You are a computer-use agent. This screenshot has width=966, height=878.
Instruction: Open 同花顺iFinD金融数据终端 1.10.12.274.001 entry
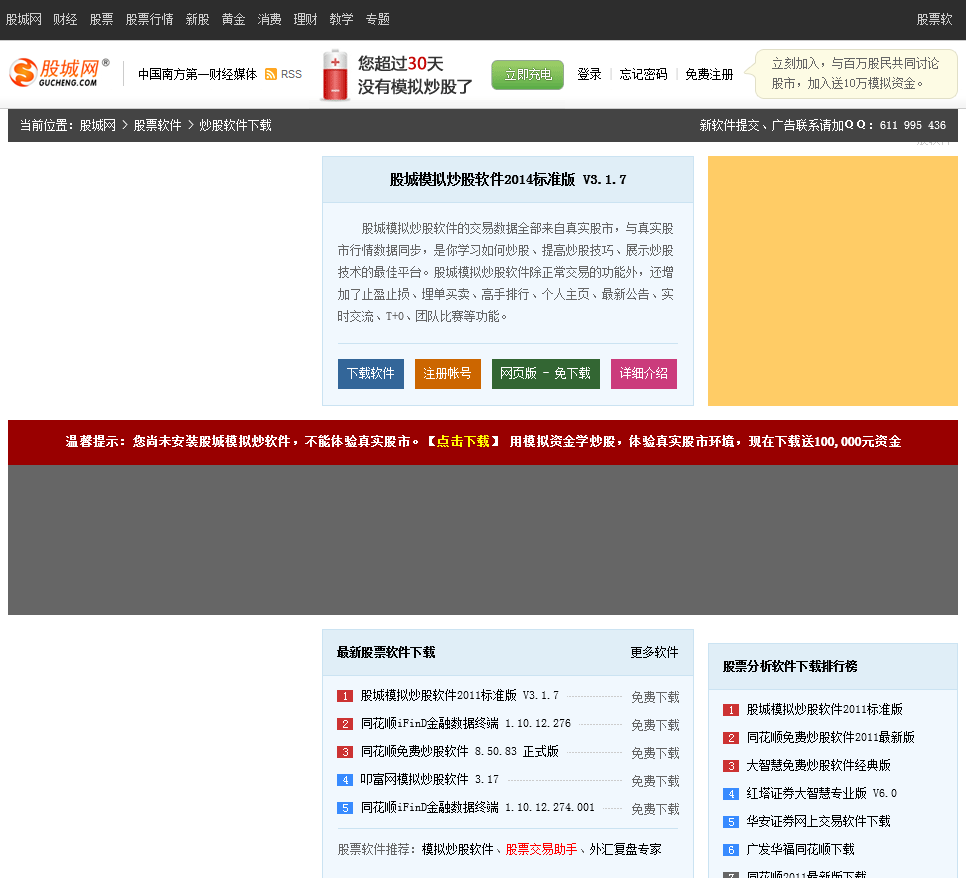coord(477,808)
